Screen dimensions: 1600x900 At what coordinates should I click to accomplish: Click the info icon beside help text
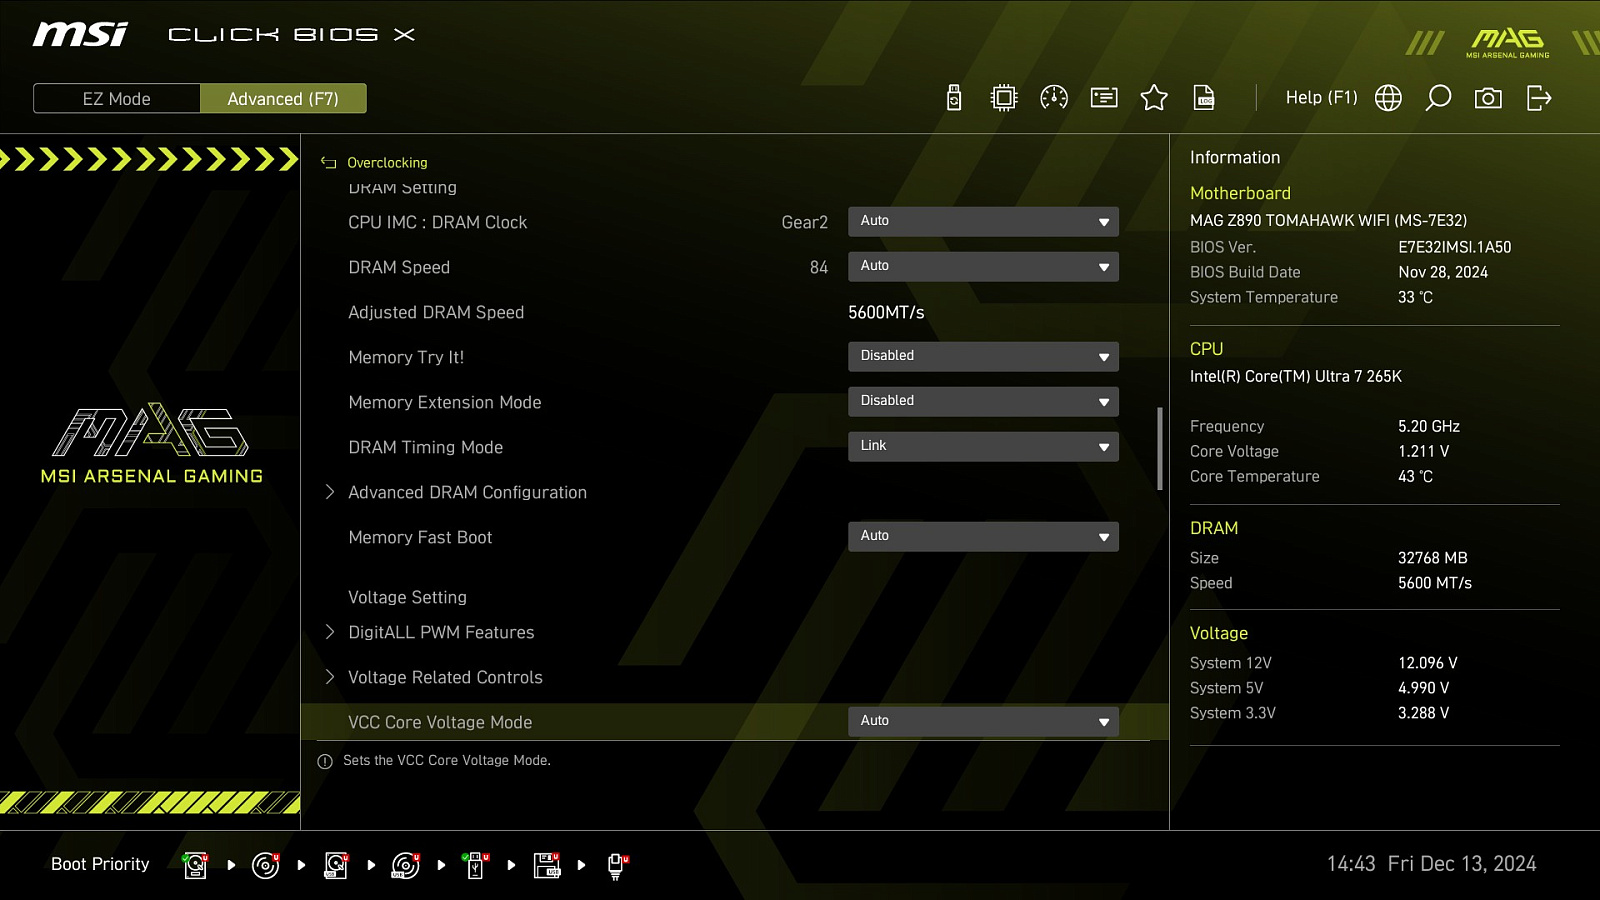[x=325, y=762]
